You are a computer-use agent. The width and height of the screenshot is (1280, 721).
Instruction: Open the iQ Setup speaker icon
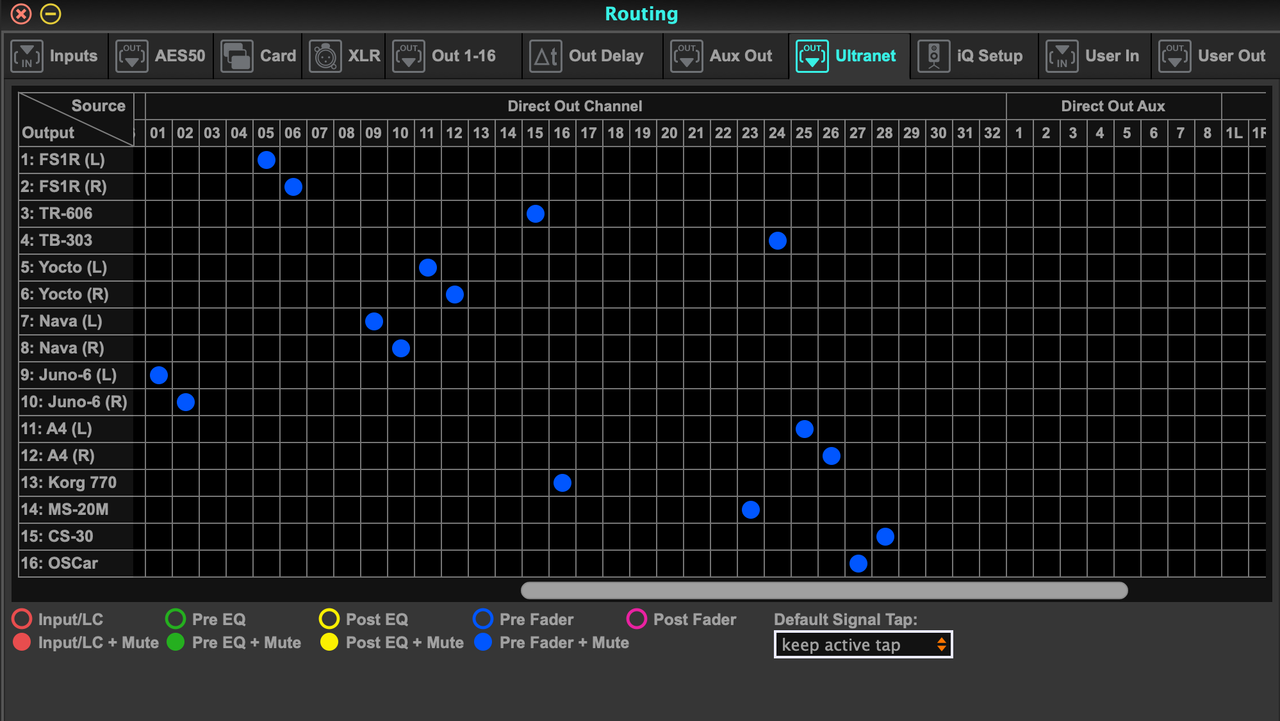935,55
